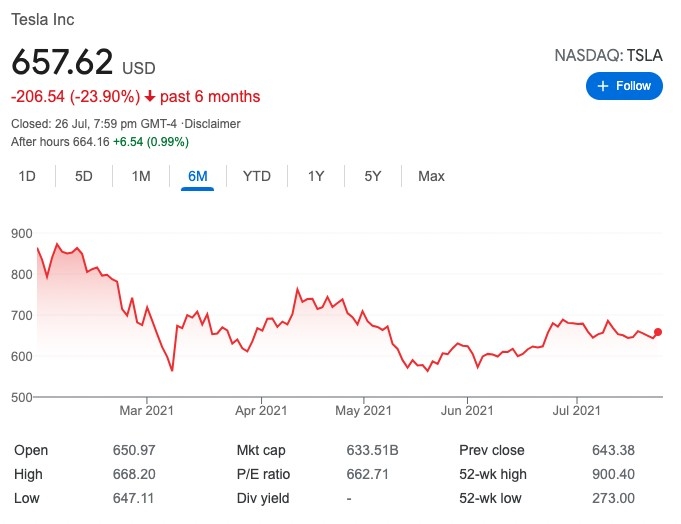Click the P/E ratio value 662.71
This screenshot has width=681, height=524.
(x=367, y=474)
